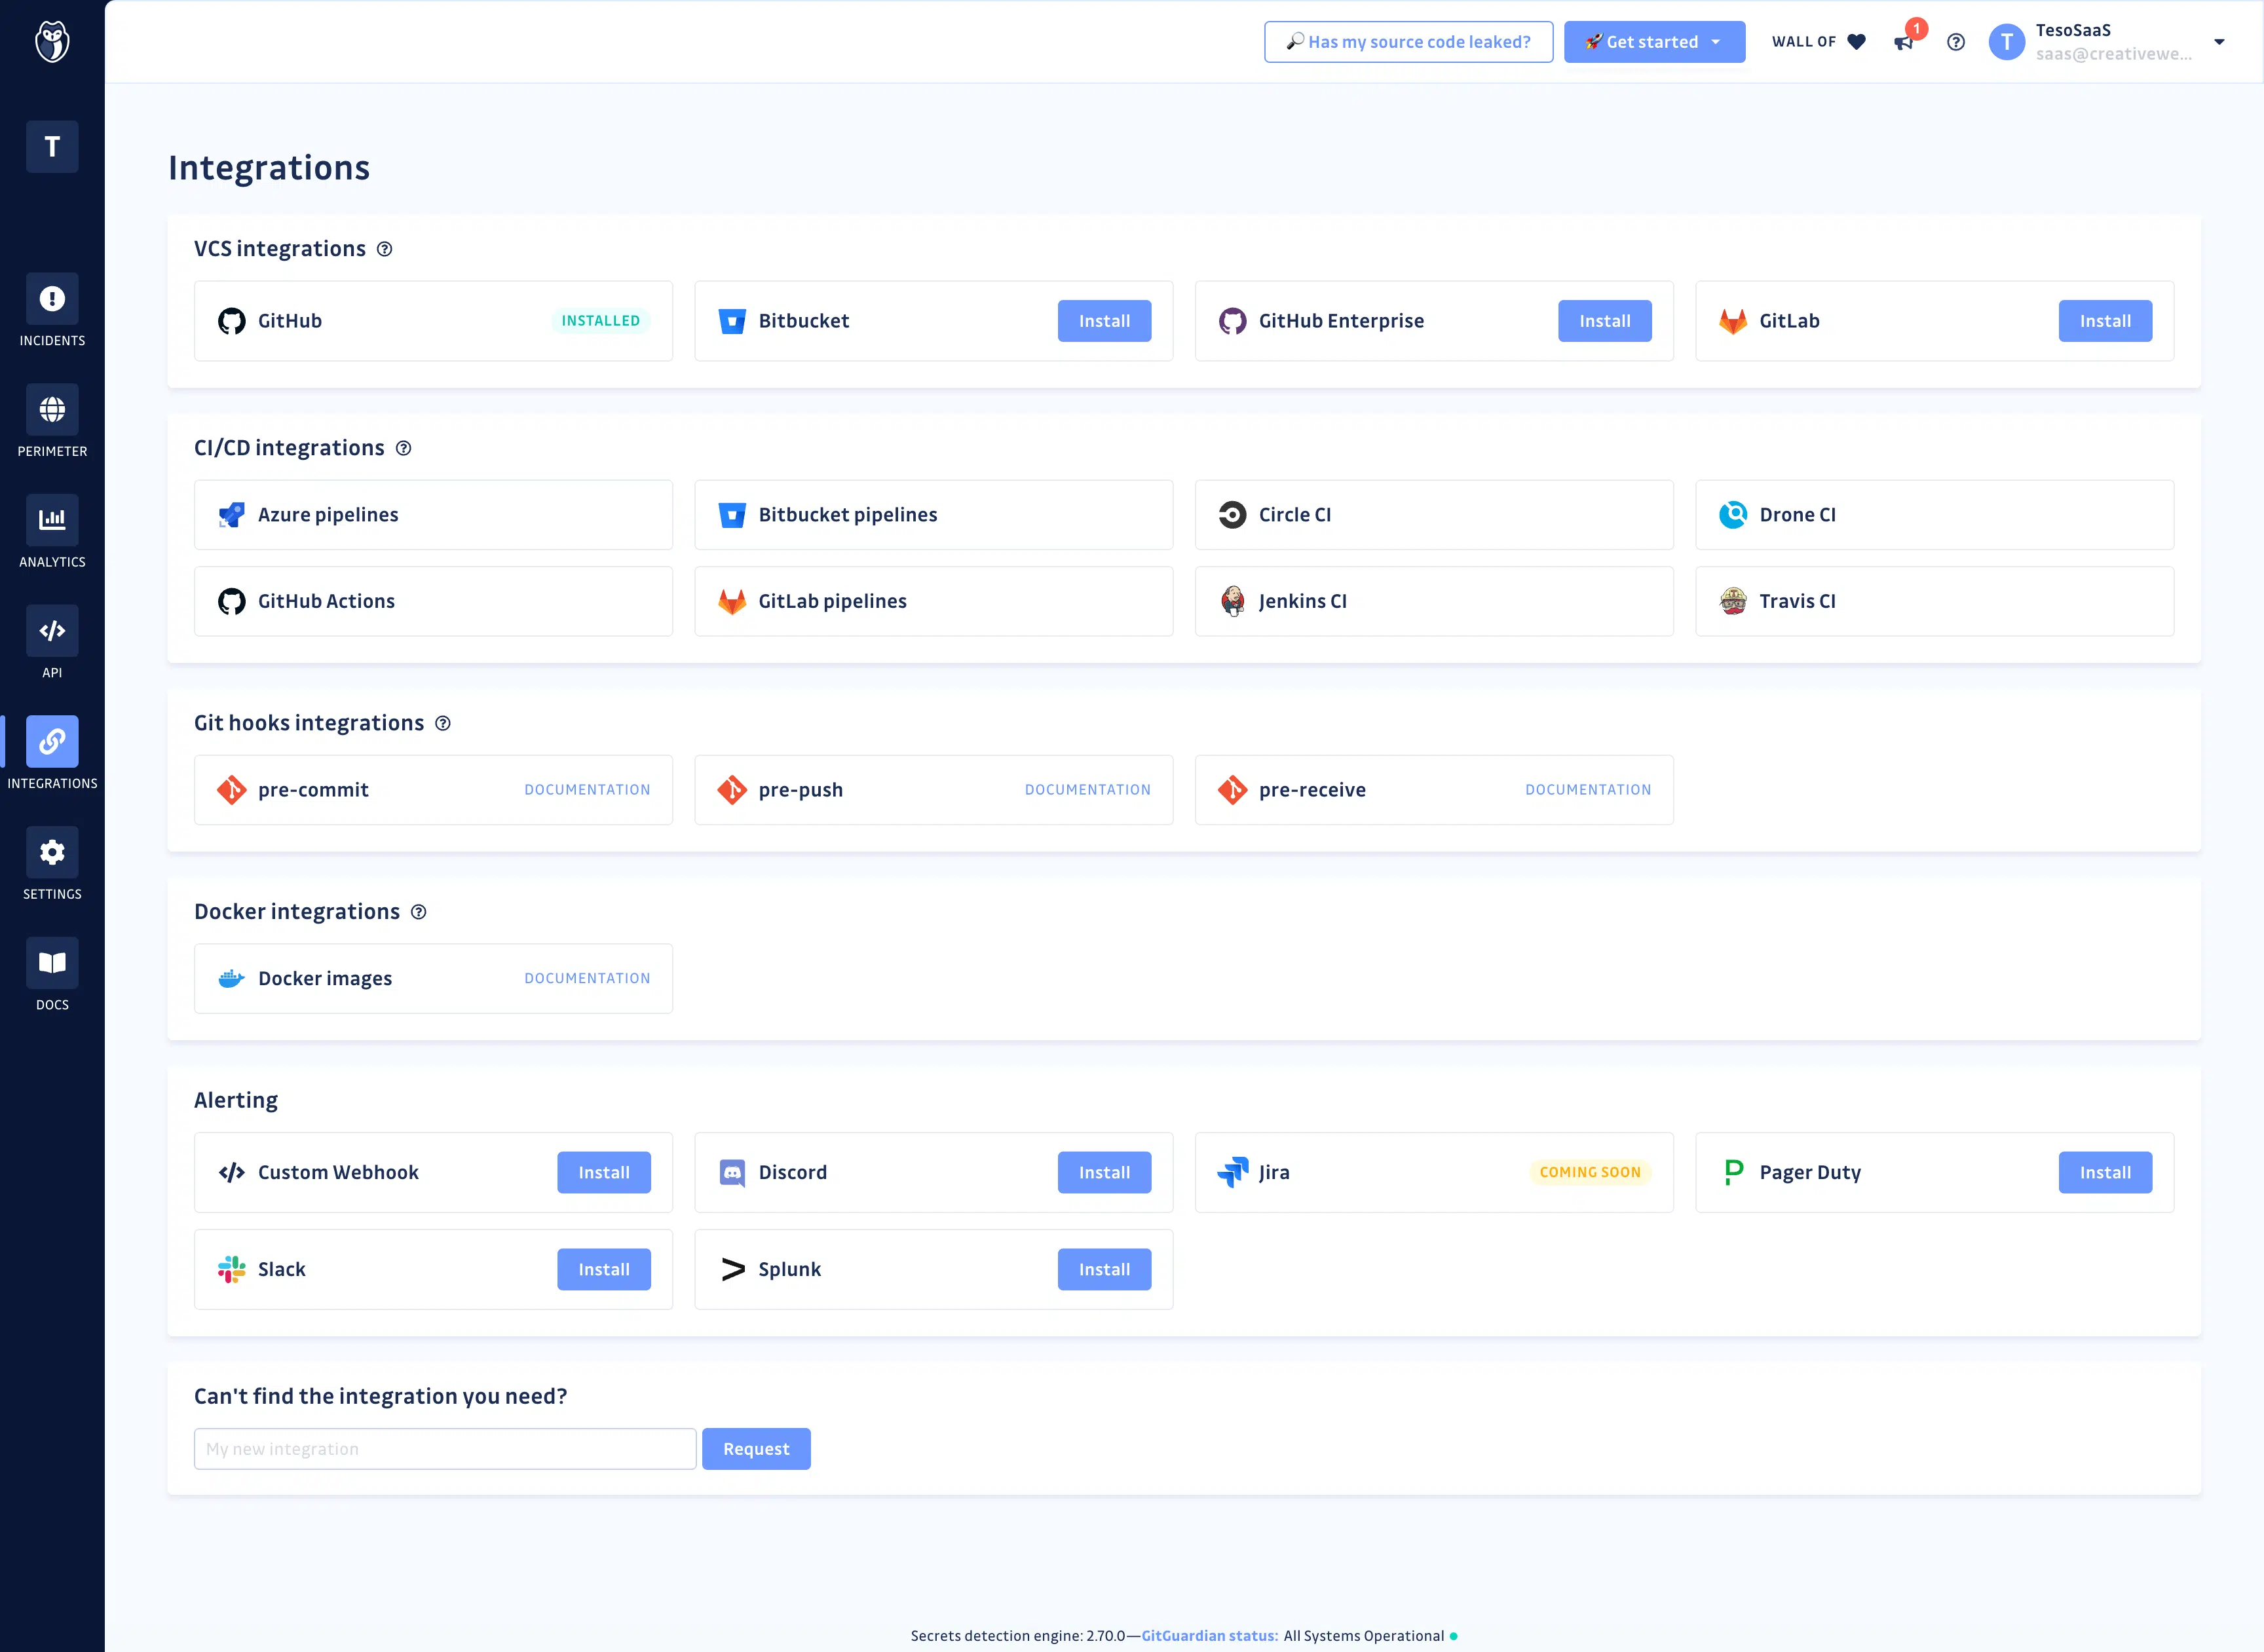Open the T workspace avatar in sidebar

tap(52, 147)
